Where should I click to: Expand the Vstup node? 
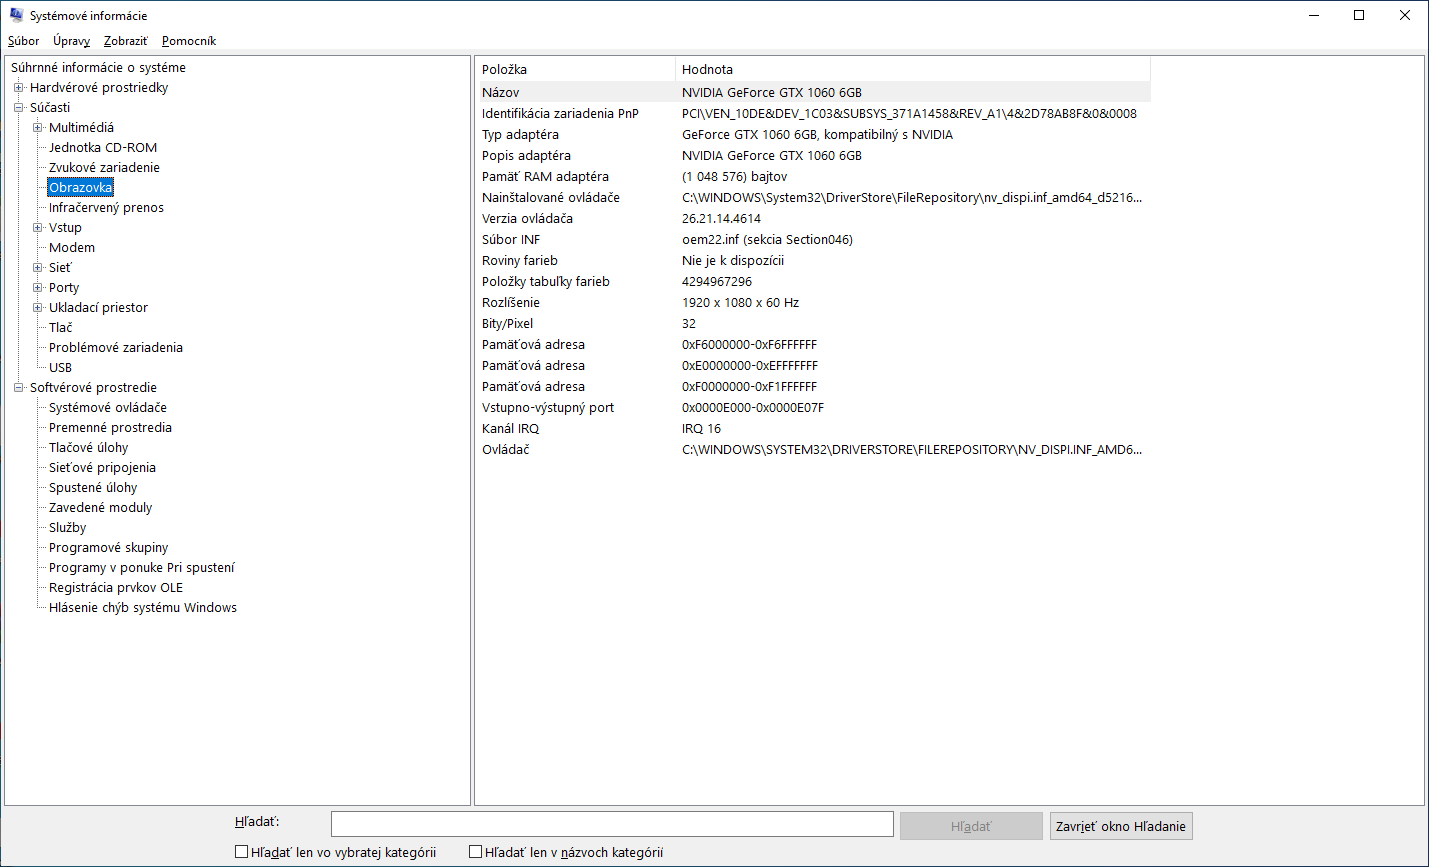click(x=37, y=227)
